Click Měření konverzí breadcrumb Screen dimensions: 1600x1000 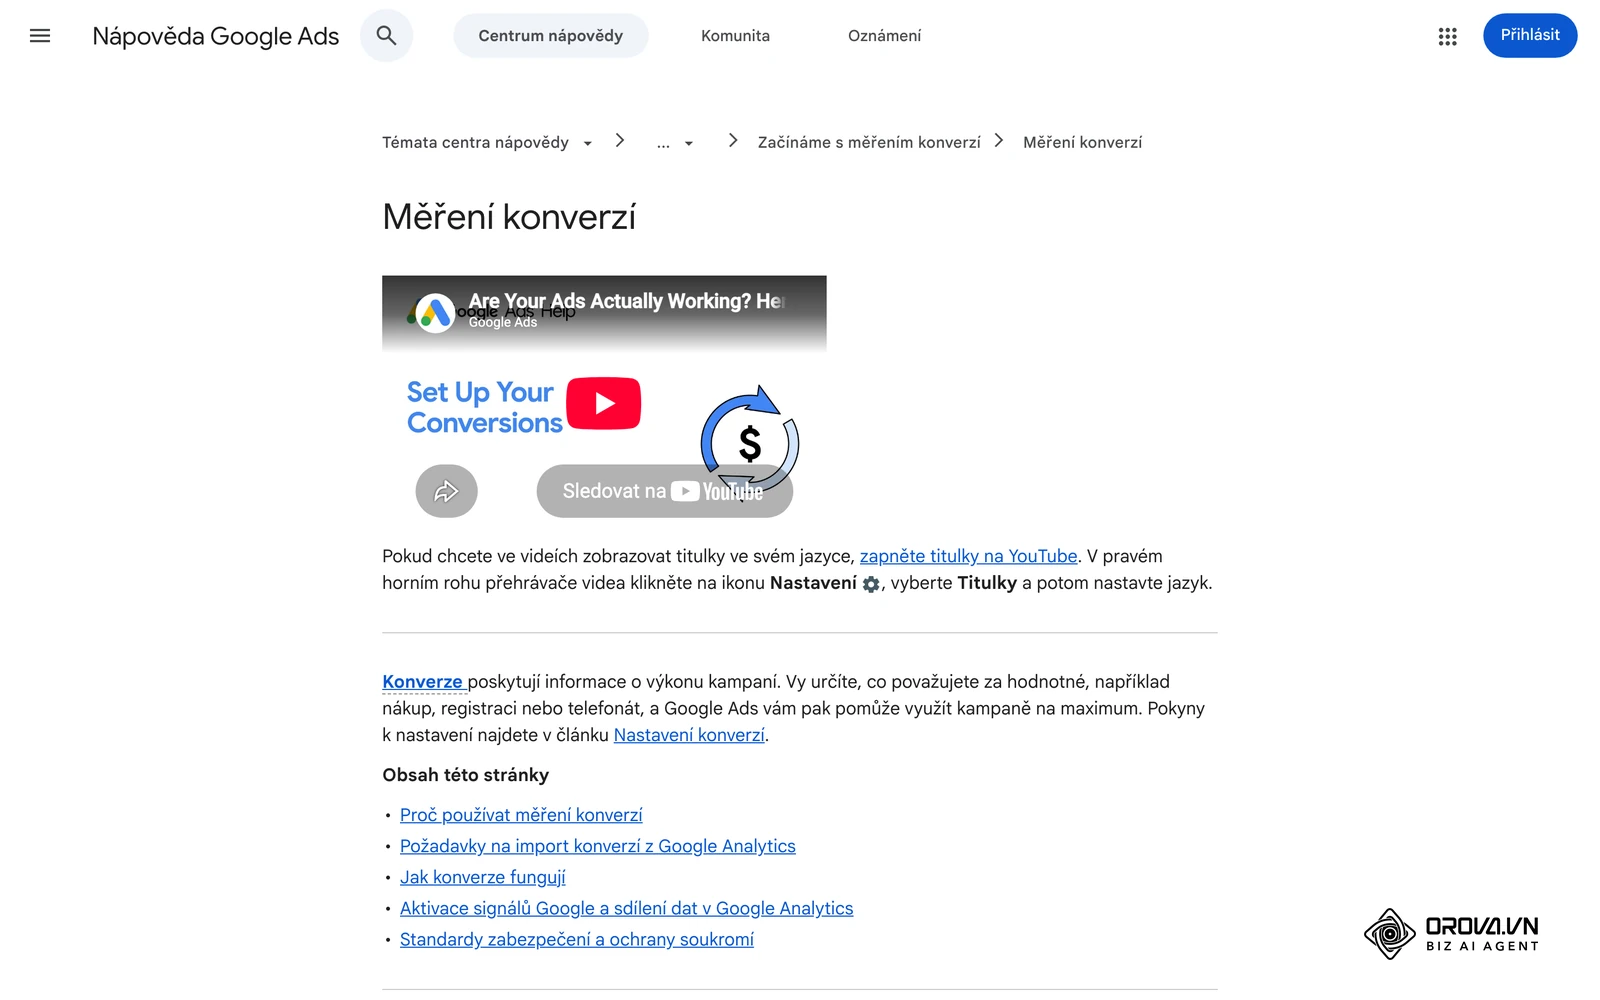[x=1082, y=142]
